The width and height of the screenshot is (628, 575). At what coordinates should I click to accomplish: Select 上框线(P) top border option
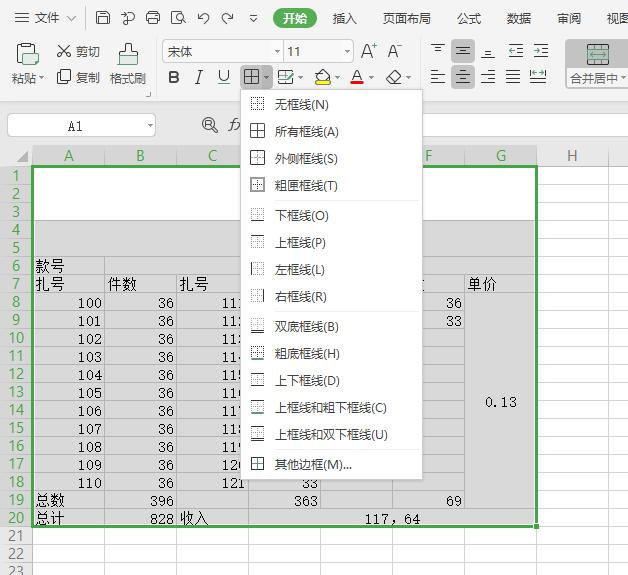pyautogui.click(x=332, y=242)
